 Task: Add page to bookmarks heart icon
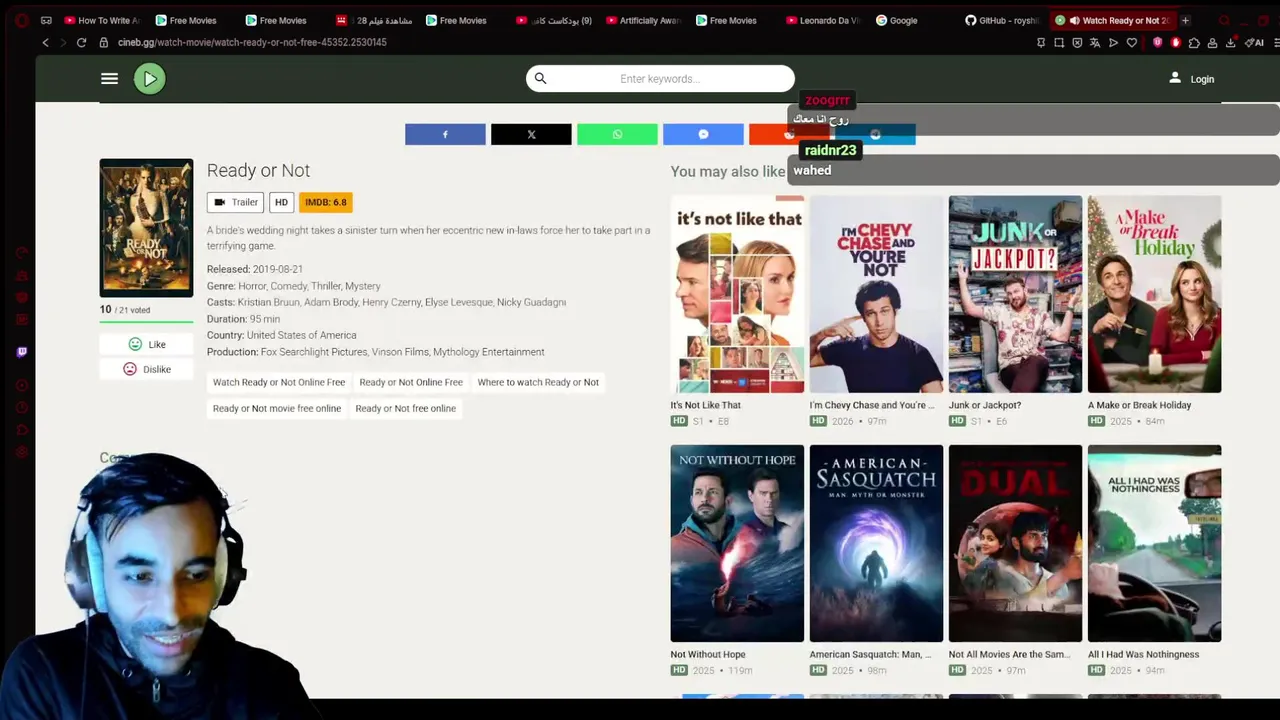point(1132,42)
